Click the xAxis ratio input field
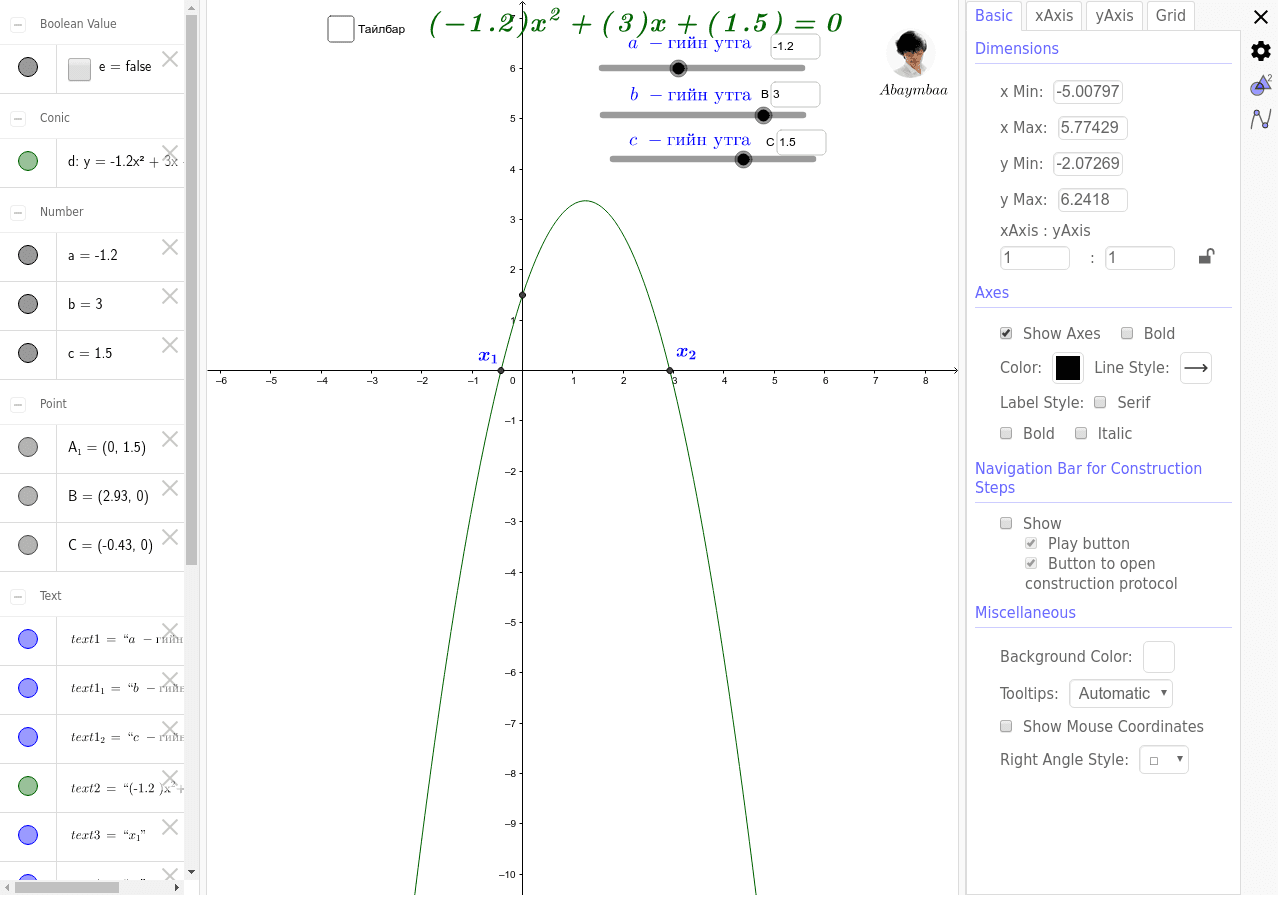1280x897 pixels. (1035, 258)
